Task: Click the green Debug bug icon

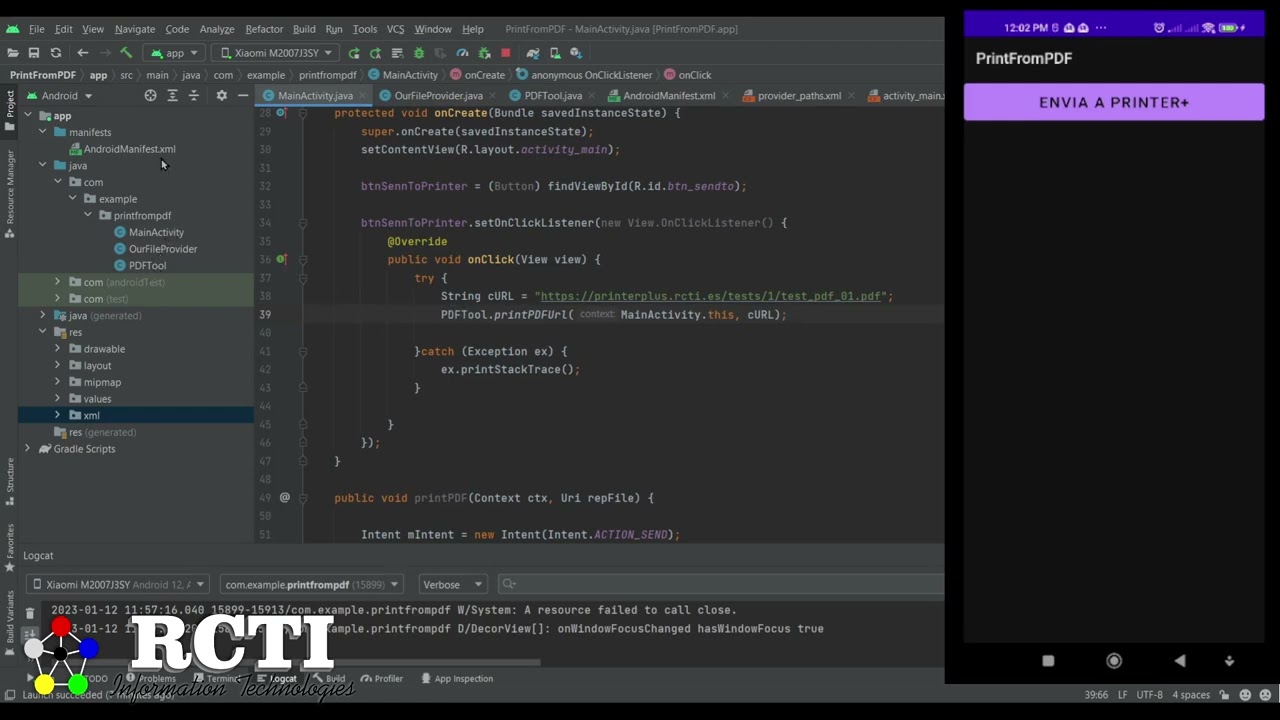Action: point(419,53)
